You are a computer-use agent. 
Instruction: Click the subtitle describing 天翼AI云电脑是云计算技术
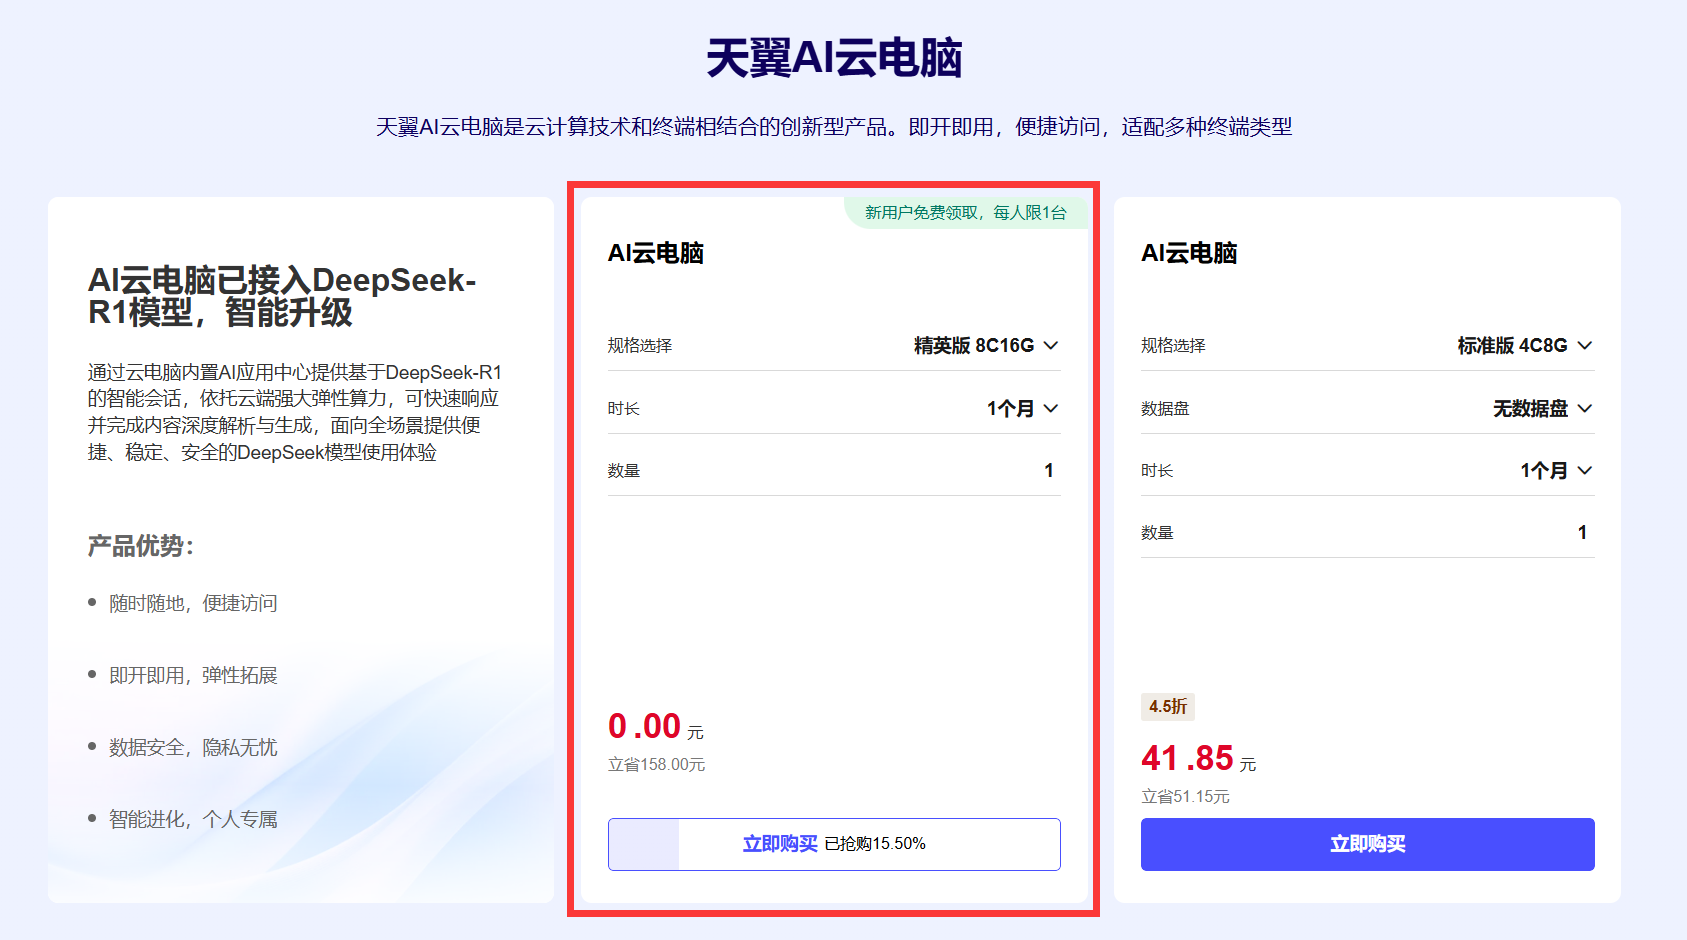click(x=834, y=127)
